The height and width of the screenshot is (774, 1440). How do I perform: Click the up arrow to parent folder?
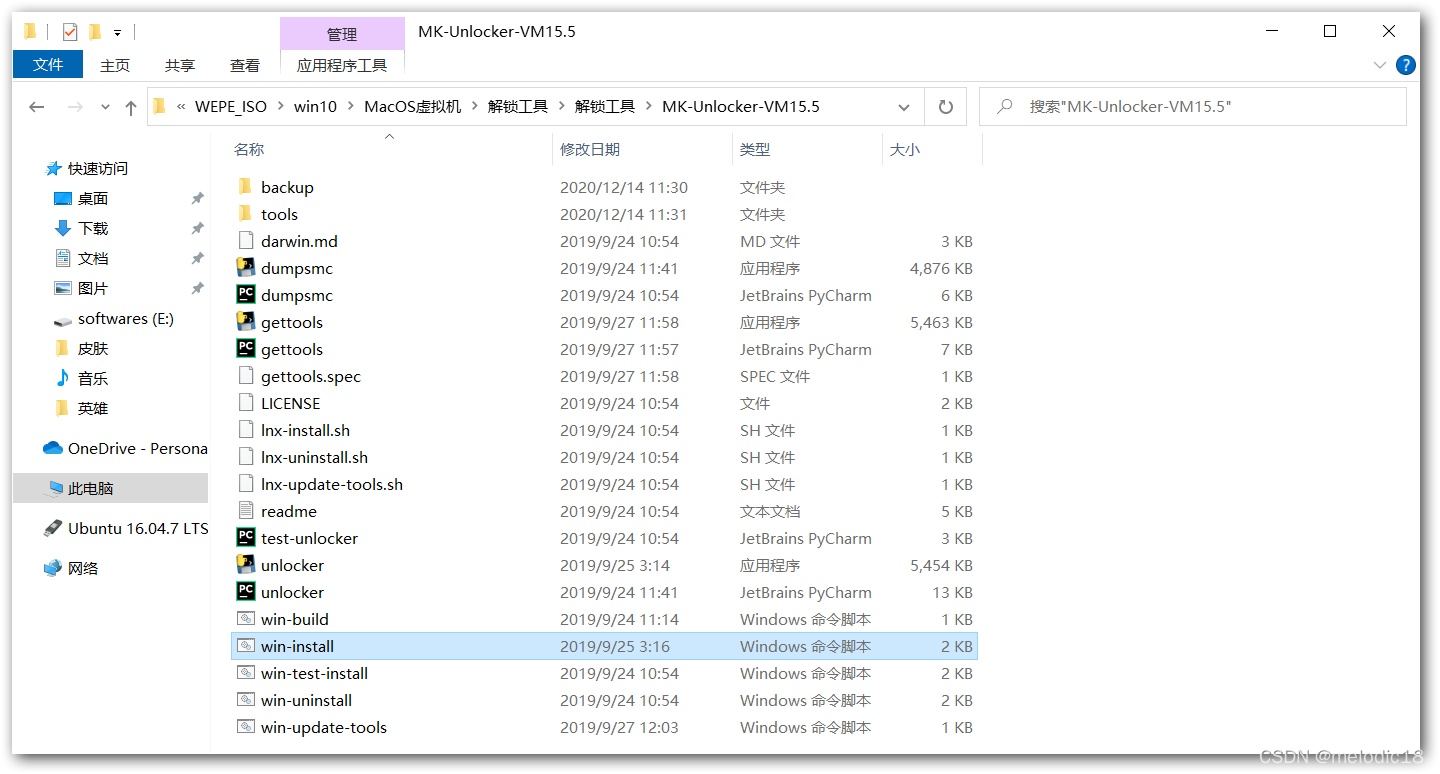(x=130, y=106)
